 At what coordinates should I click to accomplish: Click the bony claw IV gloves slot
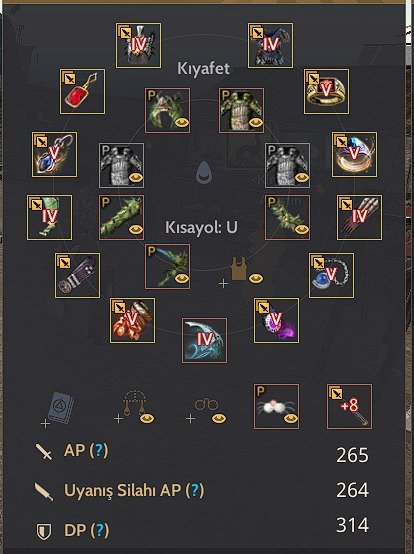(360, 217)
